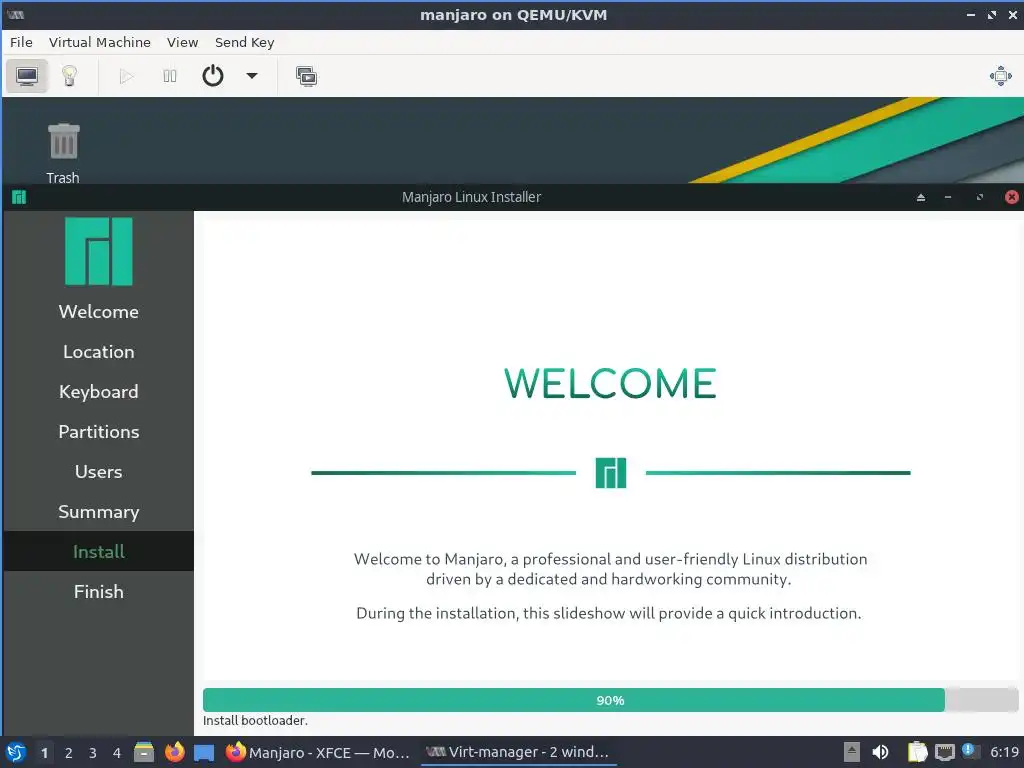This screenshot has width=1024, height=768.
Task: Pause the virtual machine
Action: click(170, 76)
